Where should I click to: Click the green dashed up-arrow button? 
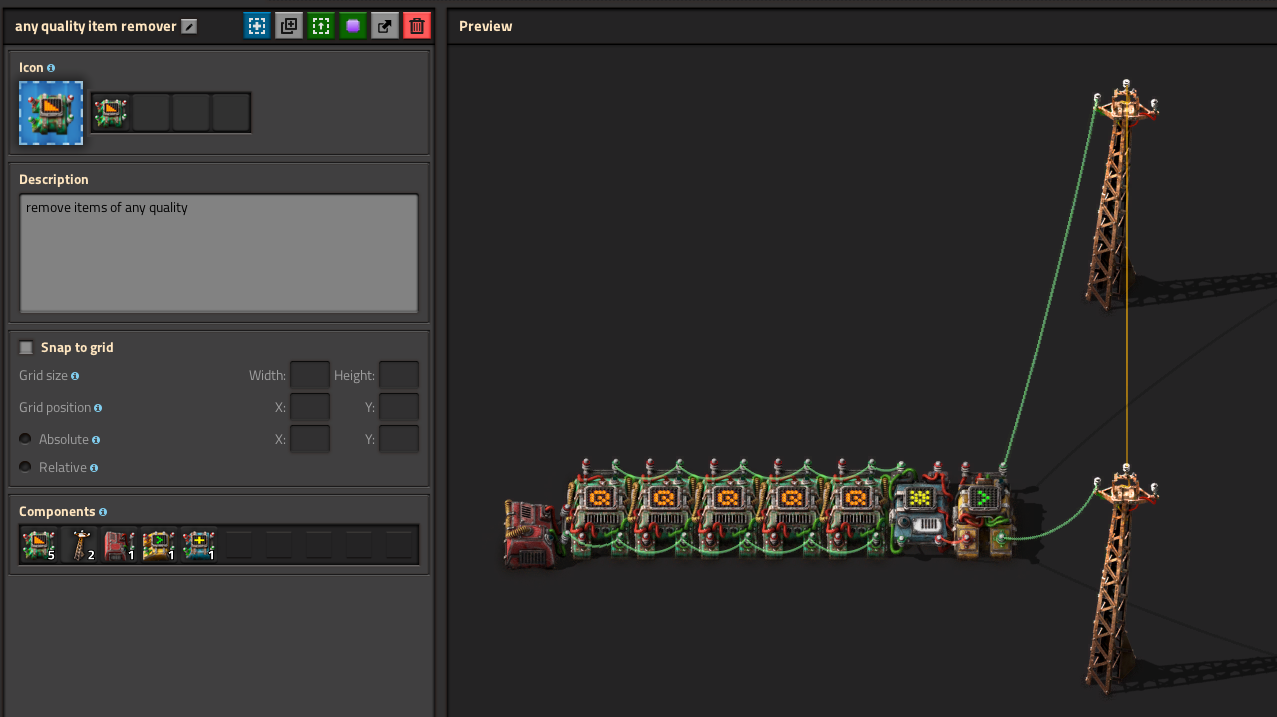pyautogui.click(x=321, y=26)
